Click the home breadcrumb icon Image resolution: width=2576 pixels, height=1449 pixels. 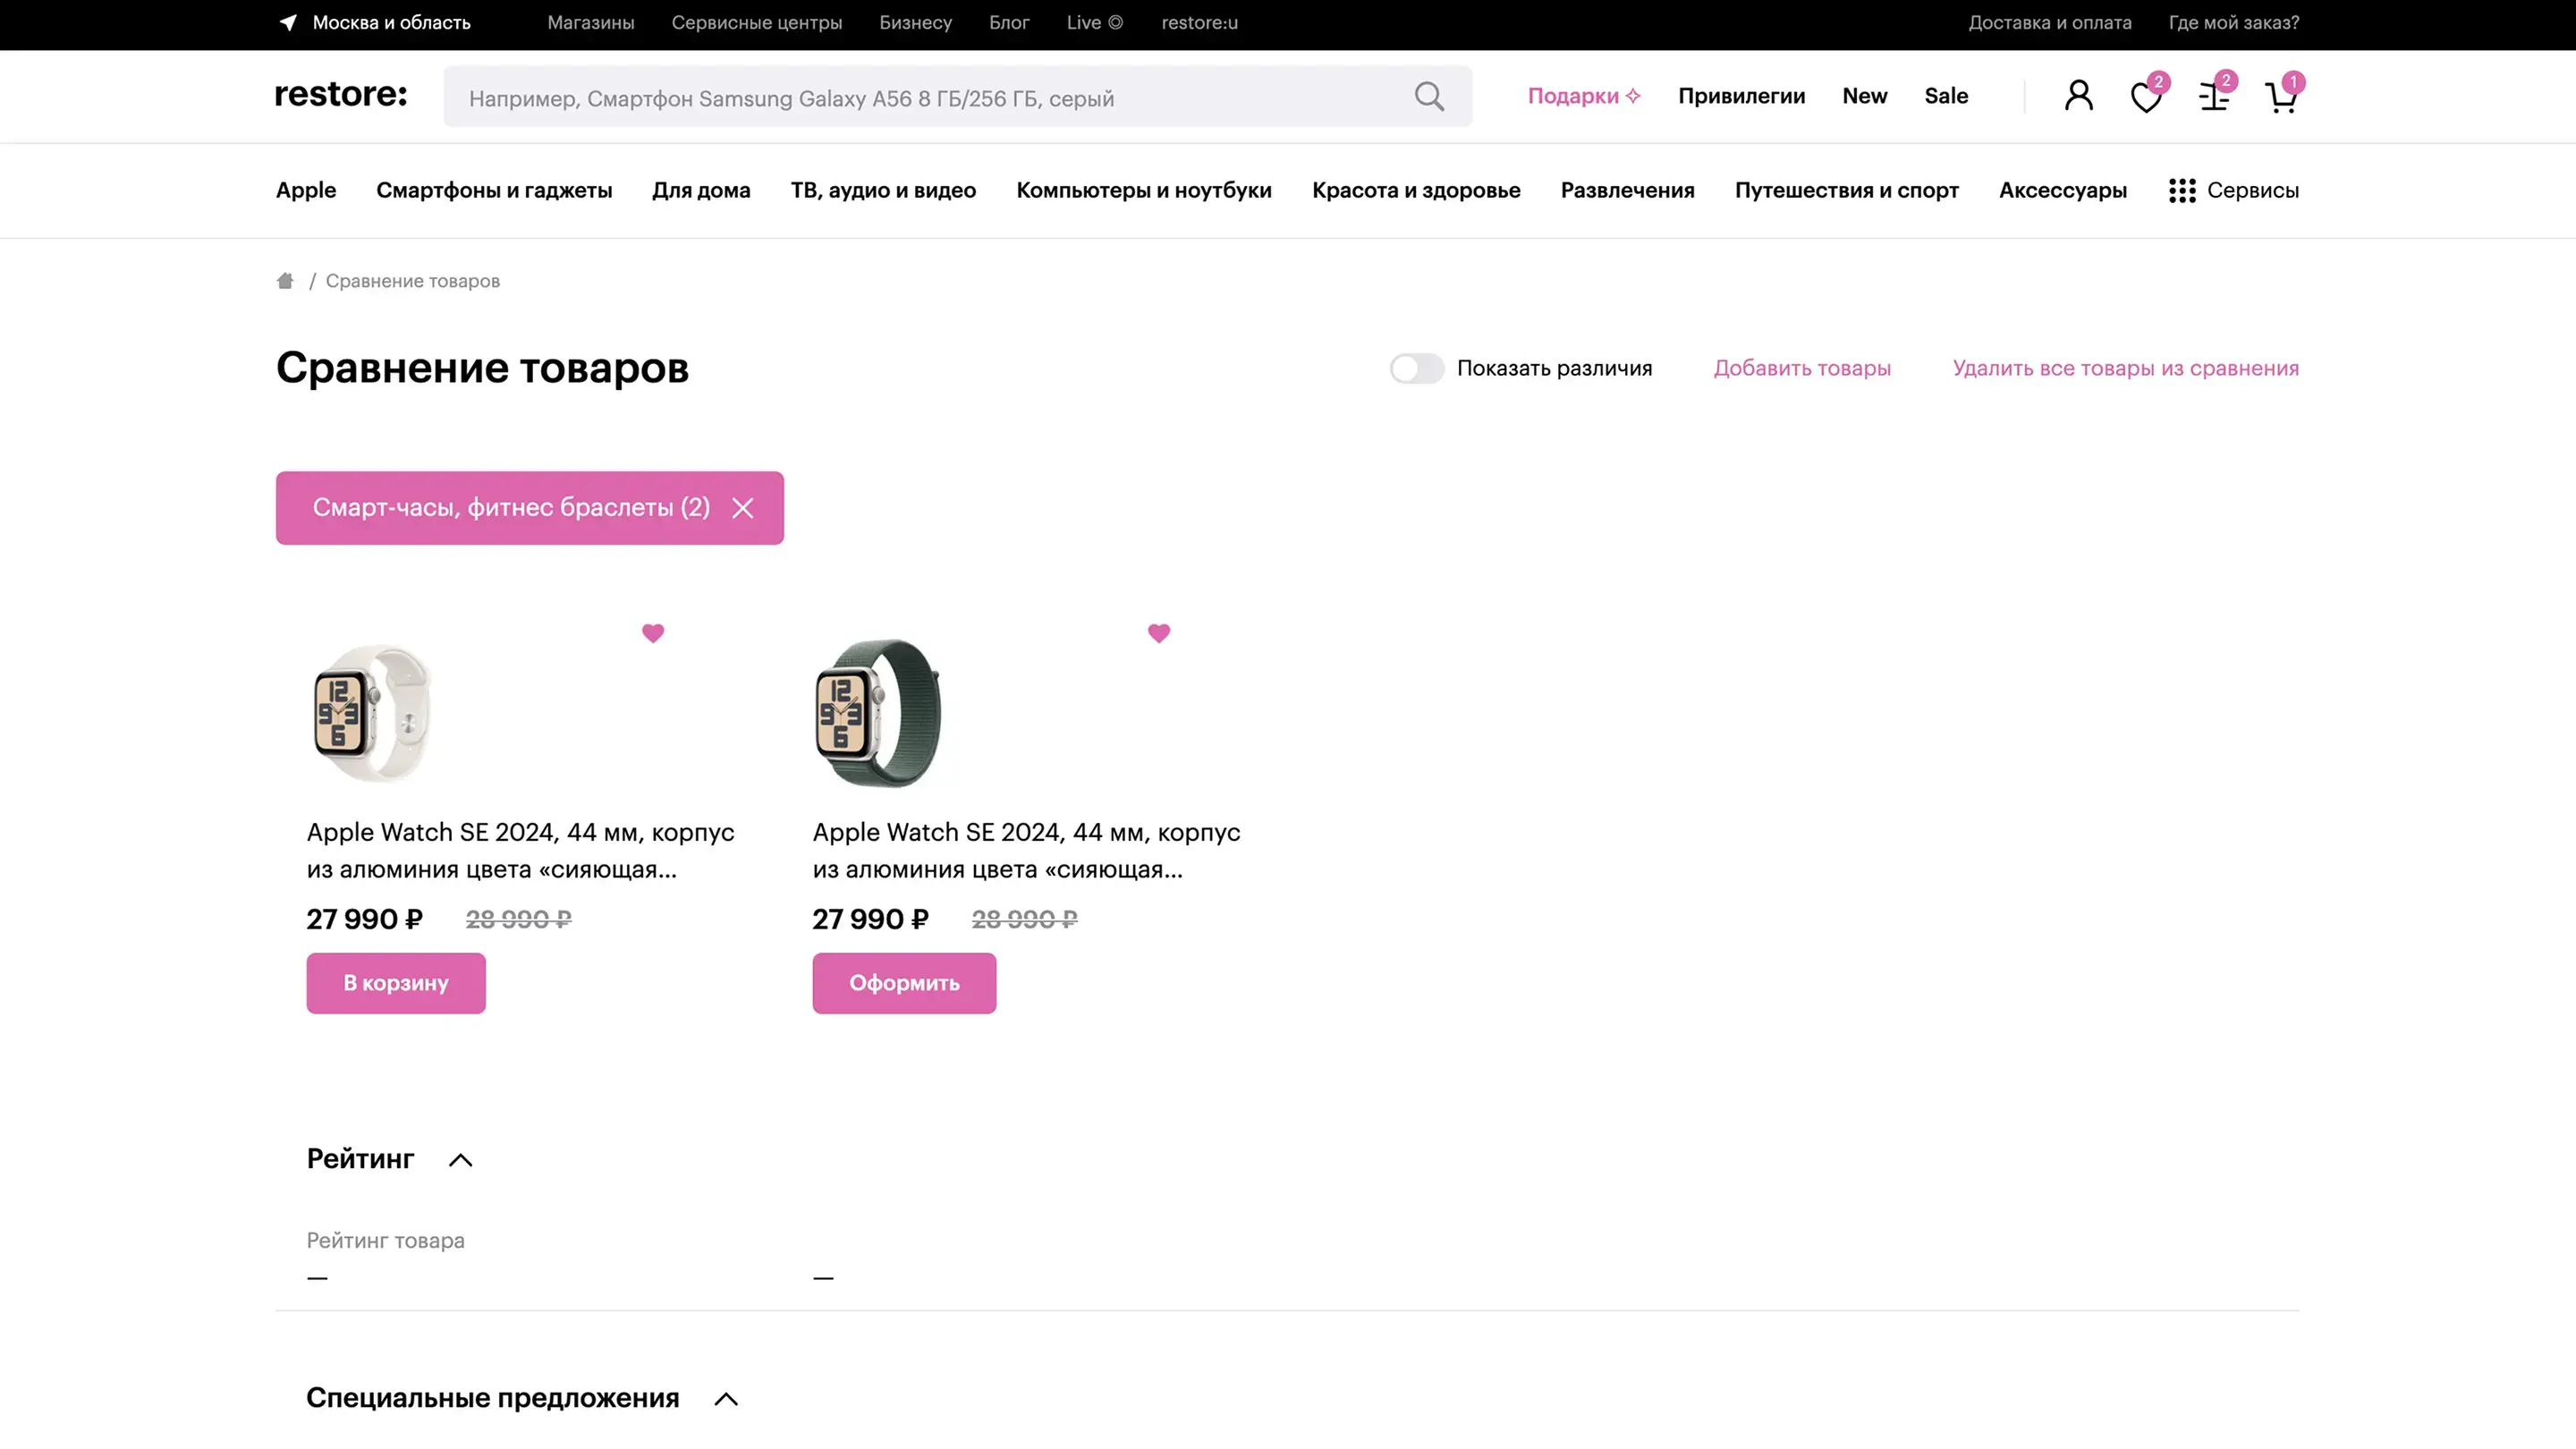pos(285,281)
